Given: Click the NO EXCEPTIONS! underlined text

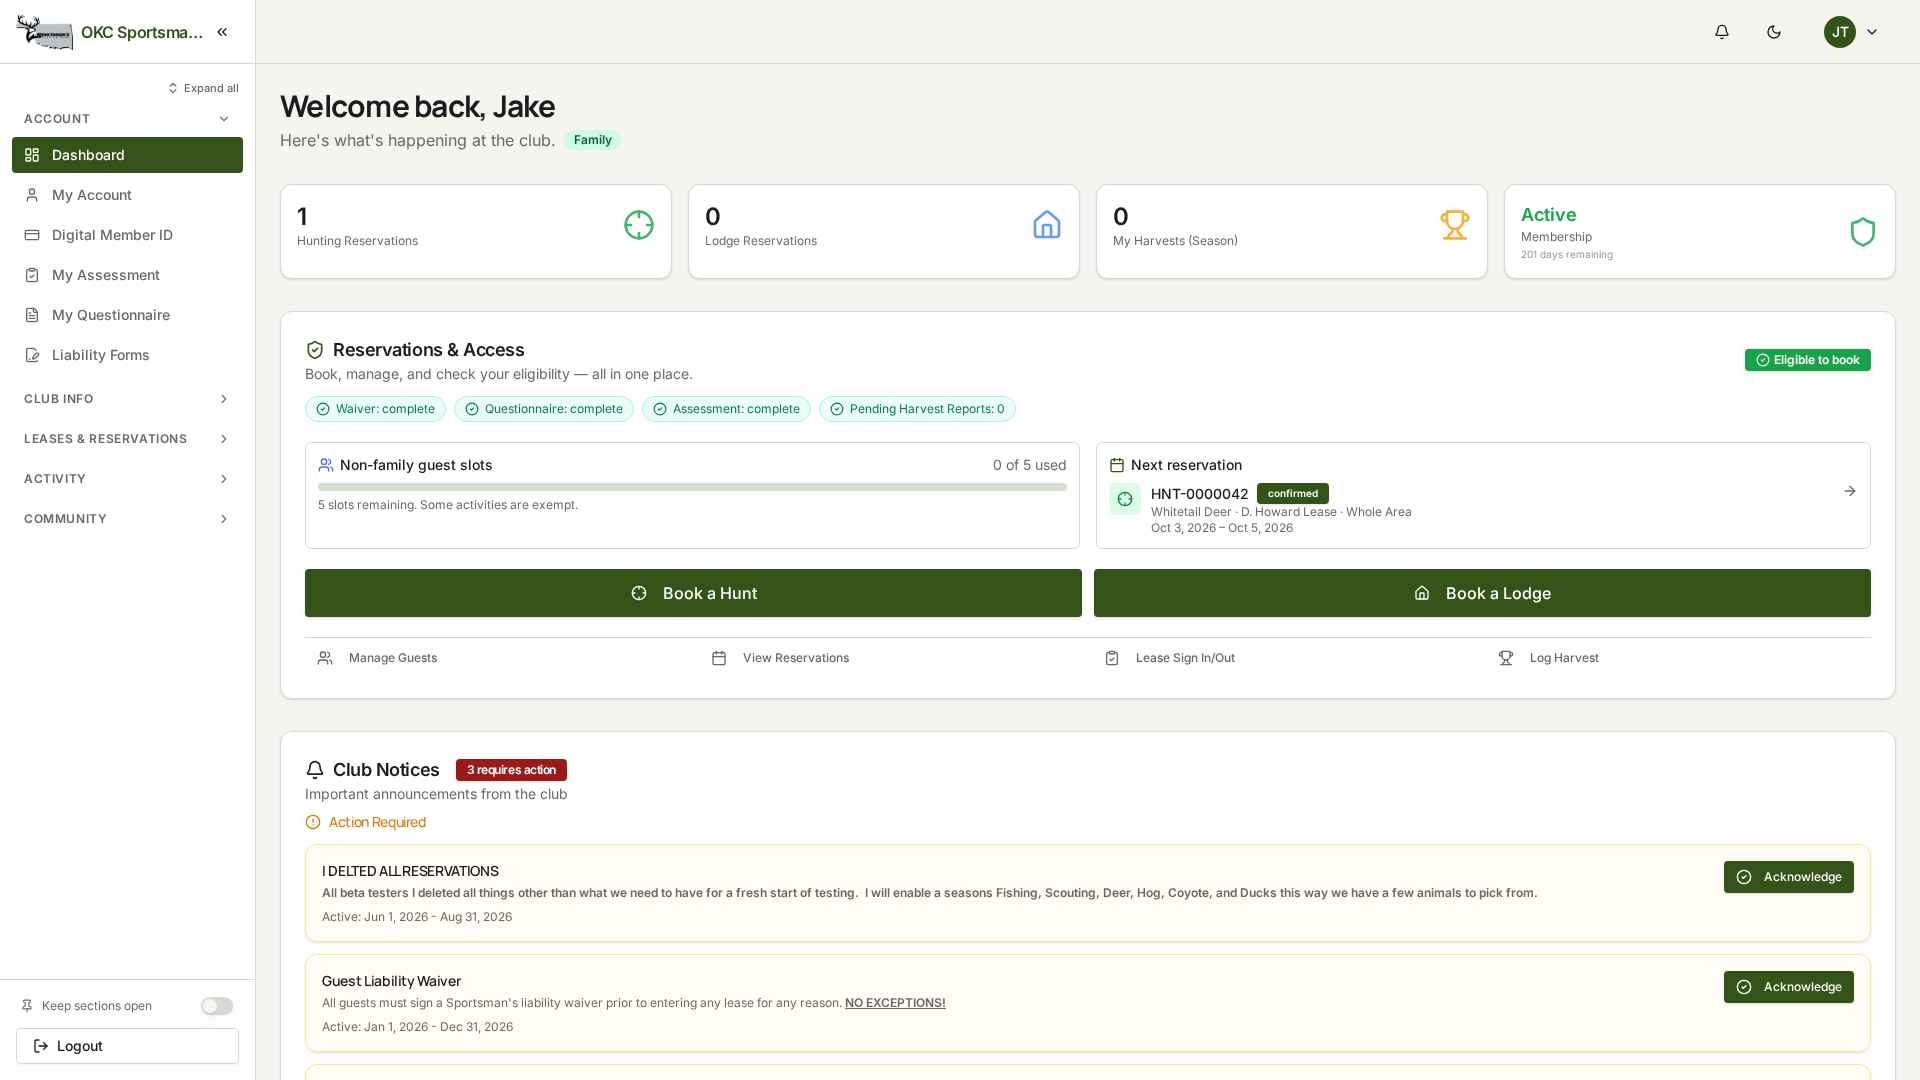Looking at the screenshot, I should click(x=895, y=1003).
